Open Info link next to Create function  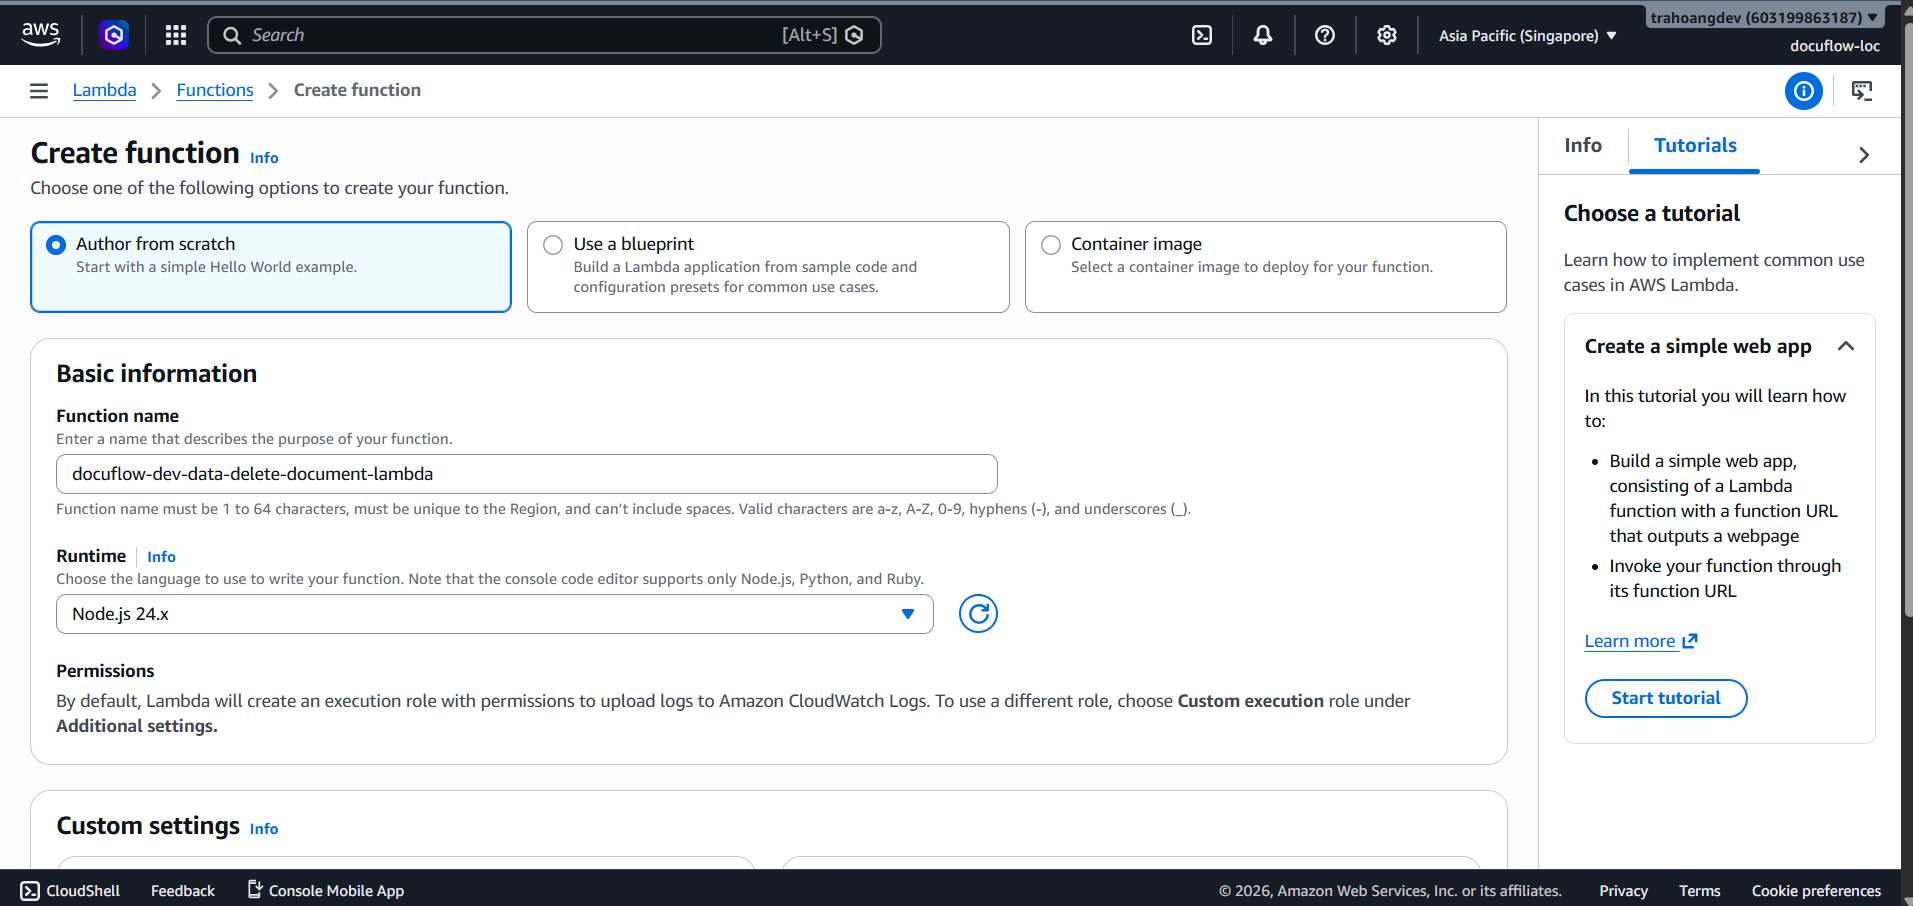(x=264, y=158)
